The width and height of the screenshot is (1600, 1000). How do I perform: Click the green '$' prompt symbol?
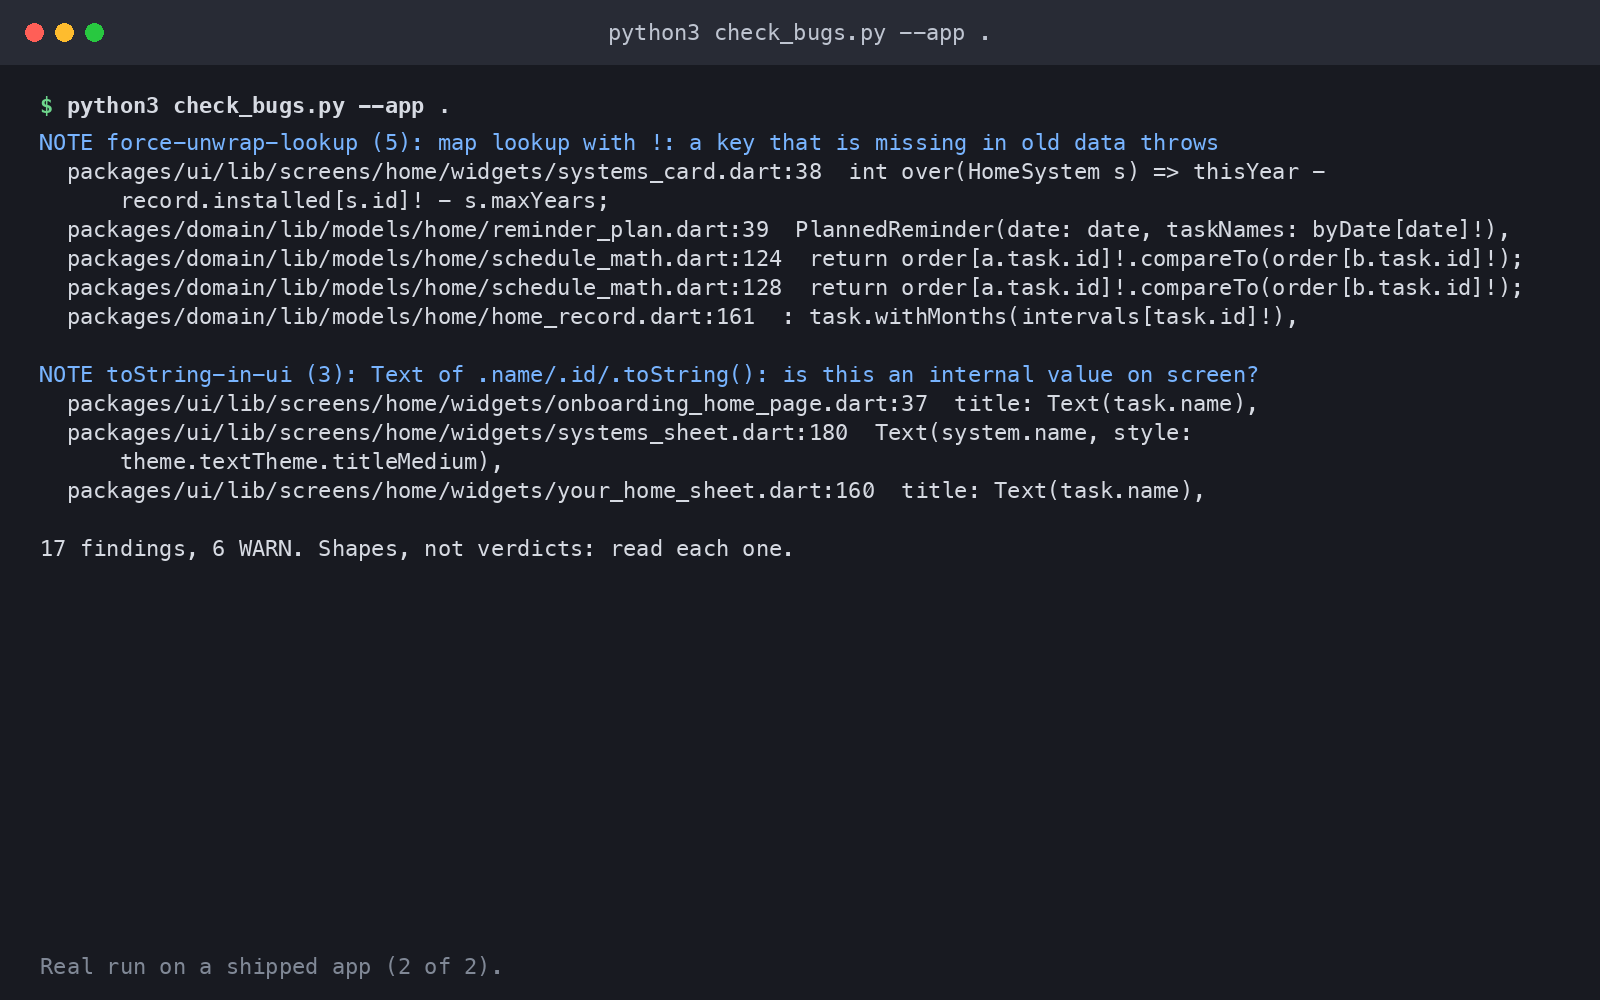click(46, 106)
